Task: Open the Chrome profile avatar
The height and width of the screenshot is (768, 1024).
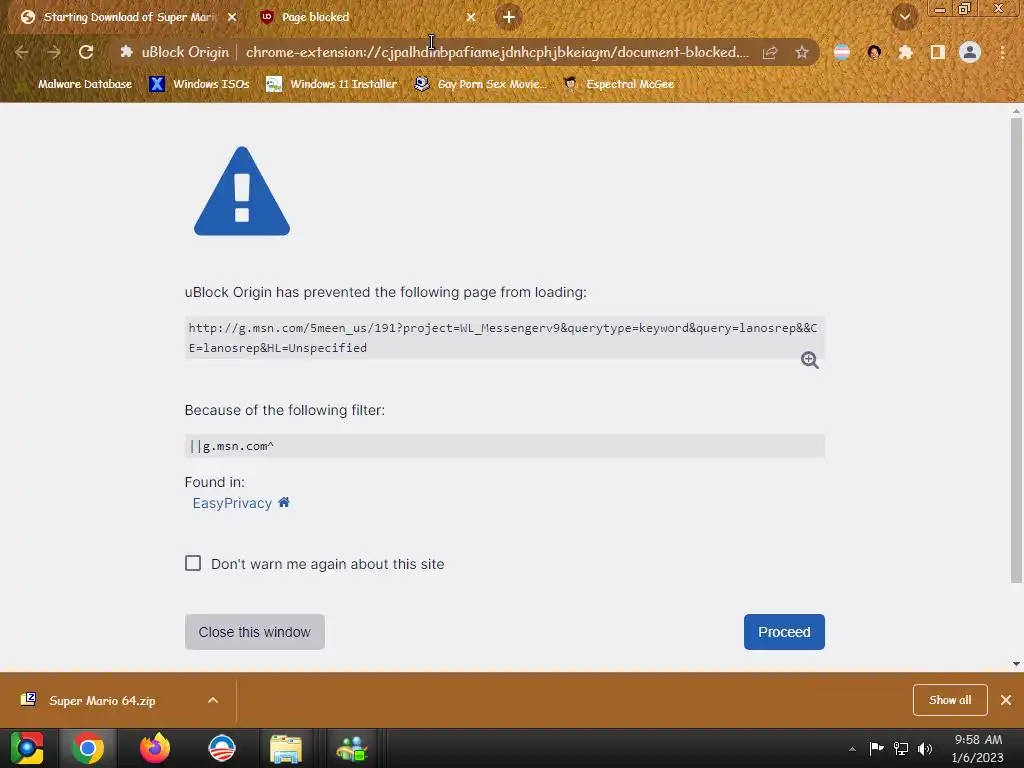Action: point(970,52)
